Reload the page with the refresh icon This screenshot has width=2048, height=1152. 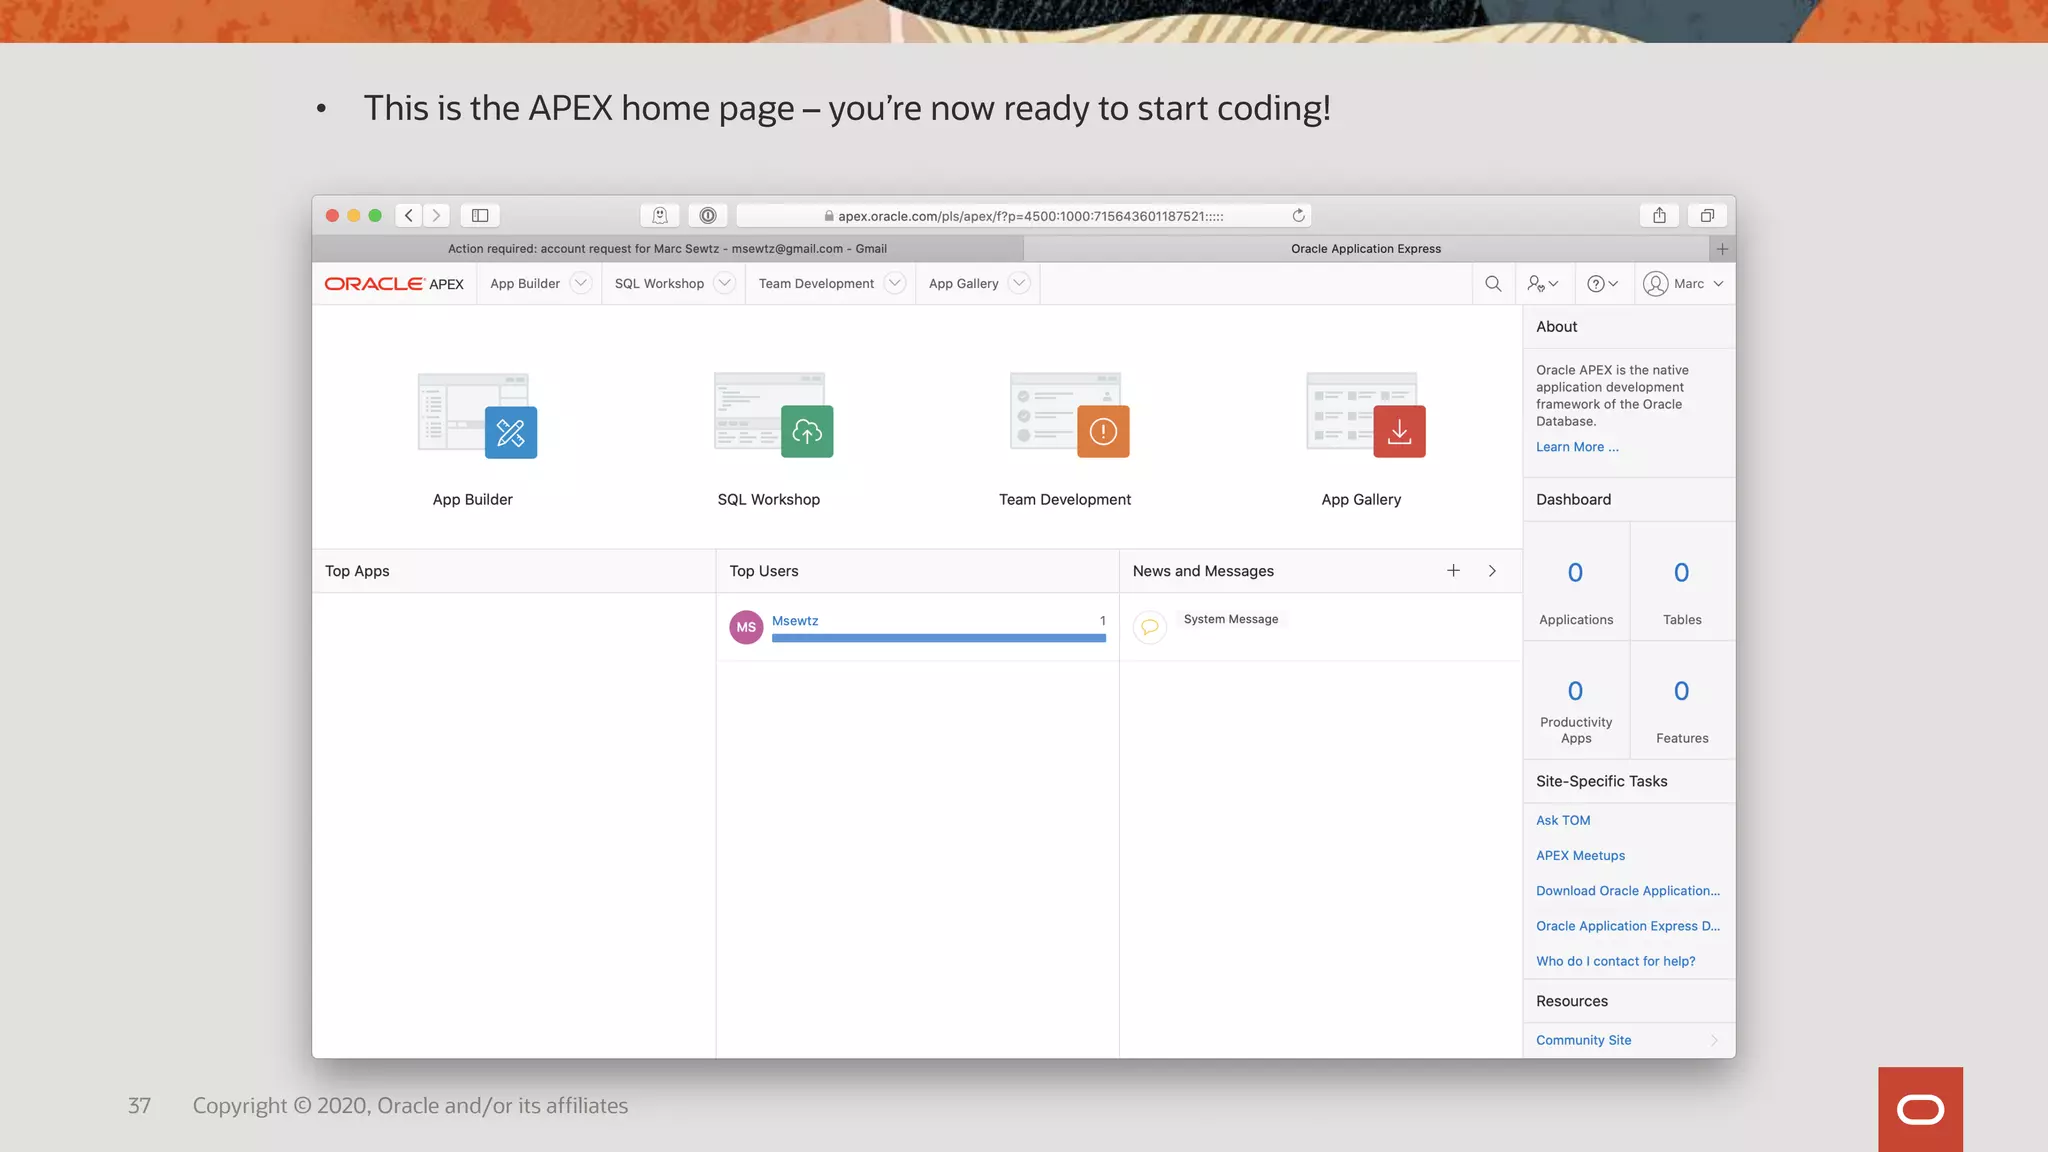(x=1298, y=215)
